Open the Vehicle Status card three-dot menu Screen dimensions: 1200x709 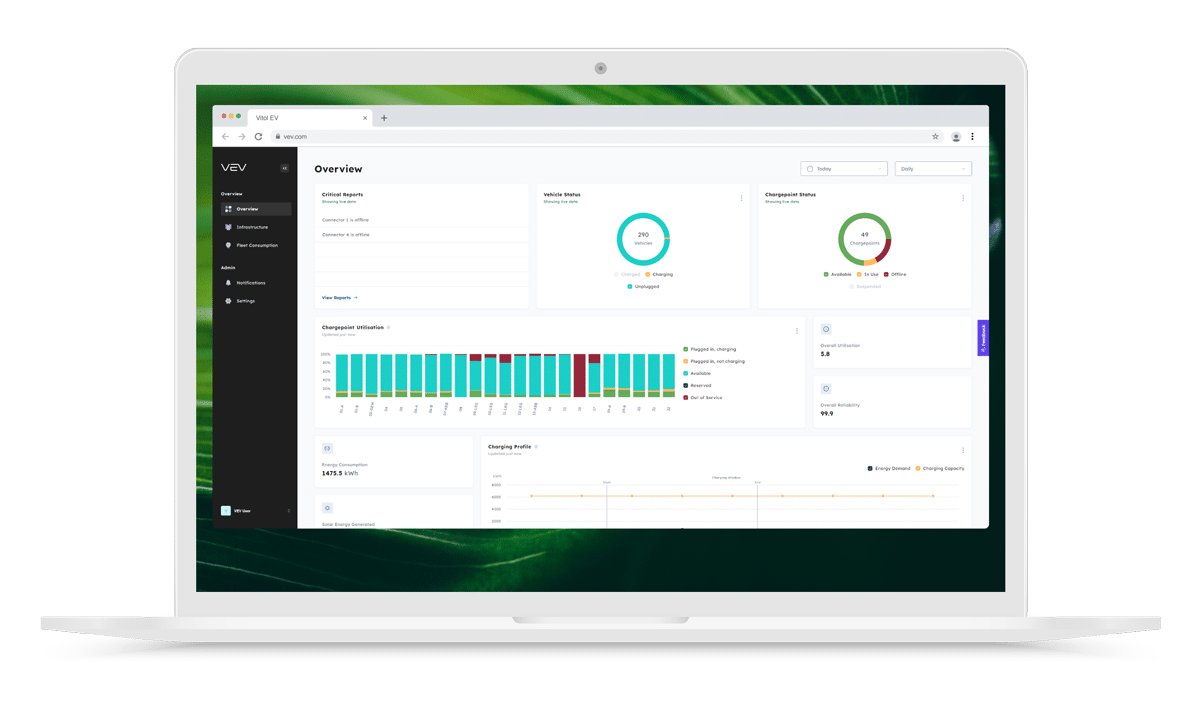(x=741, y=196)
